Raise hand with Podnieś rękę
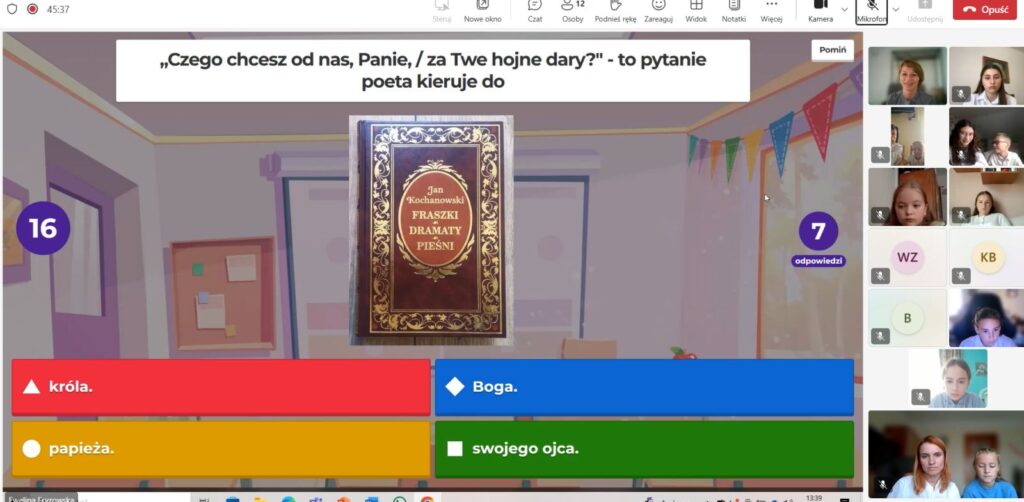1024x502 pixels. click(616, 10)
